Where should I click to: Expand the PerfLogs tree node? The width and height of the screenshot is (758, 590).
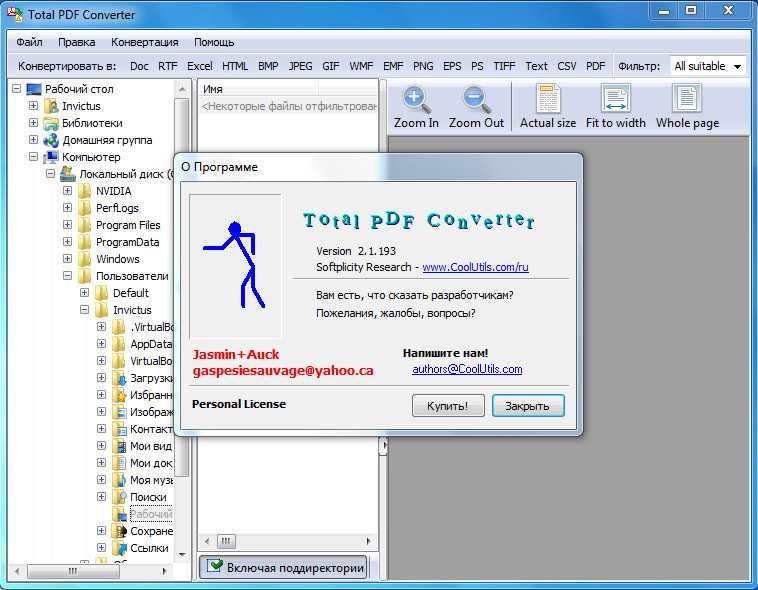67,207
